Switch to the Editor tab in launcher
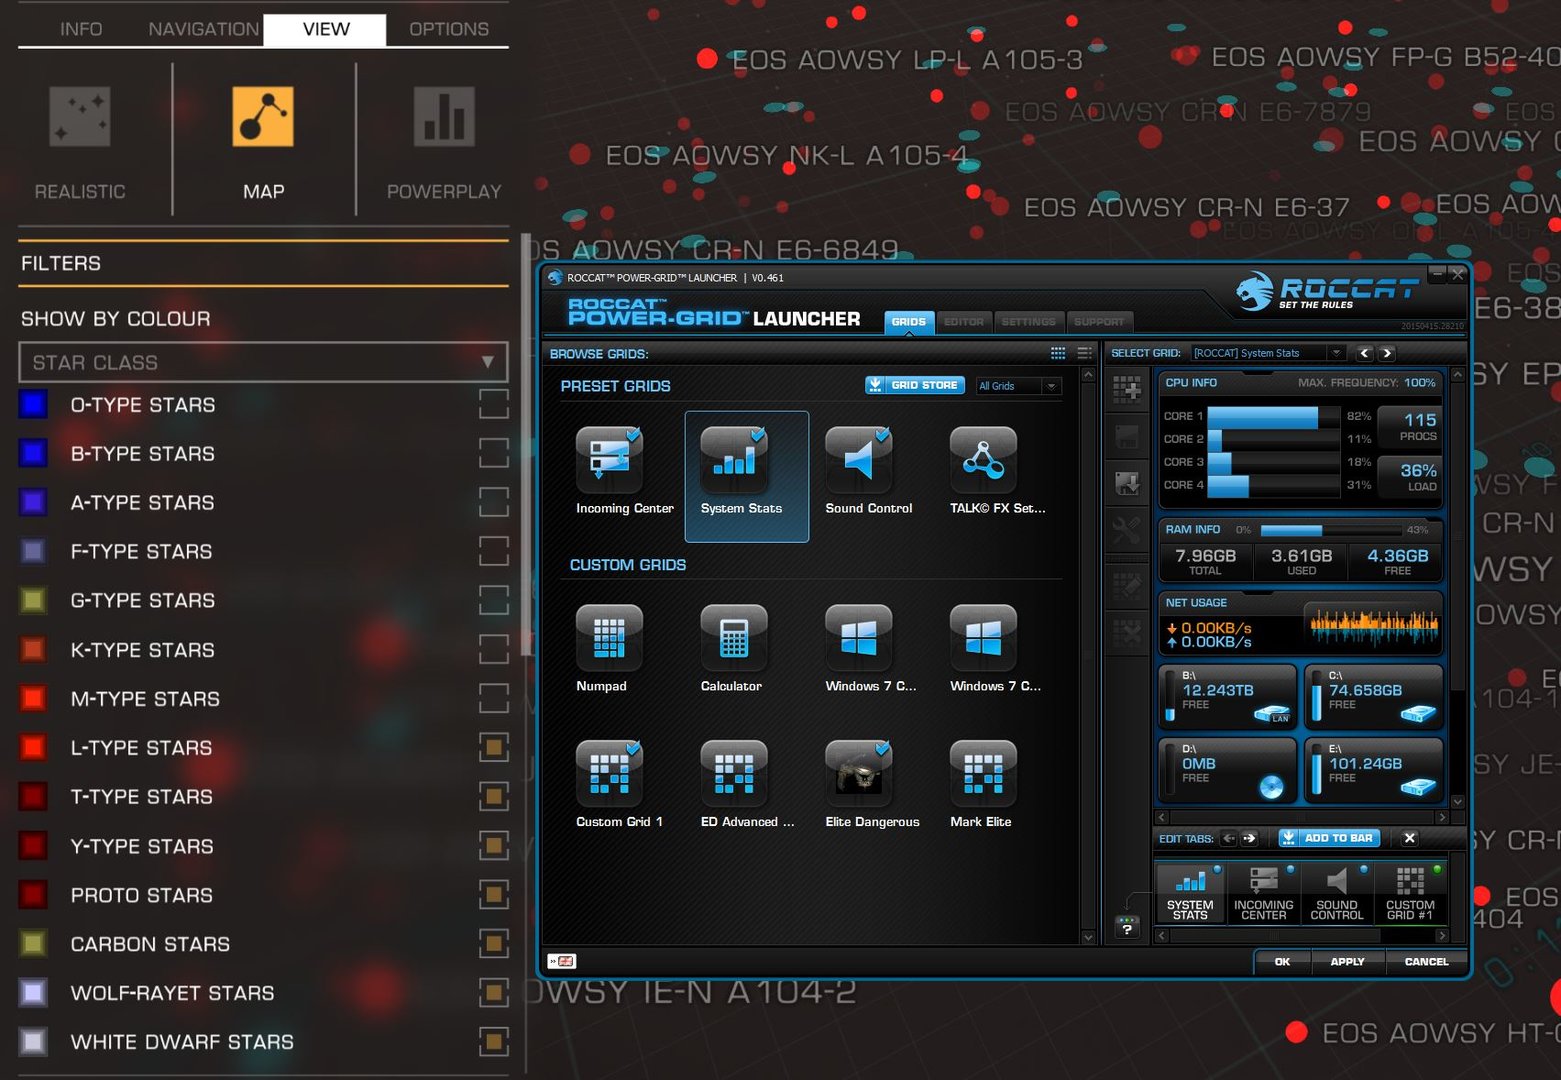Screen dimensions: 1561x1080 click(964, 322)
